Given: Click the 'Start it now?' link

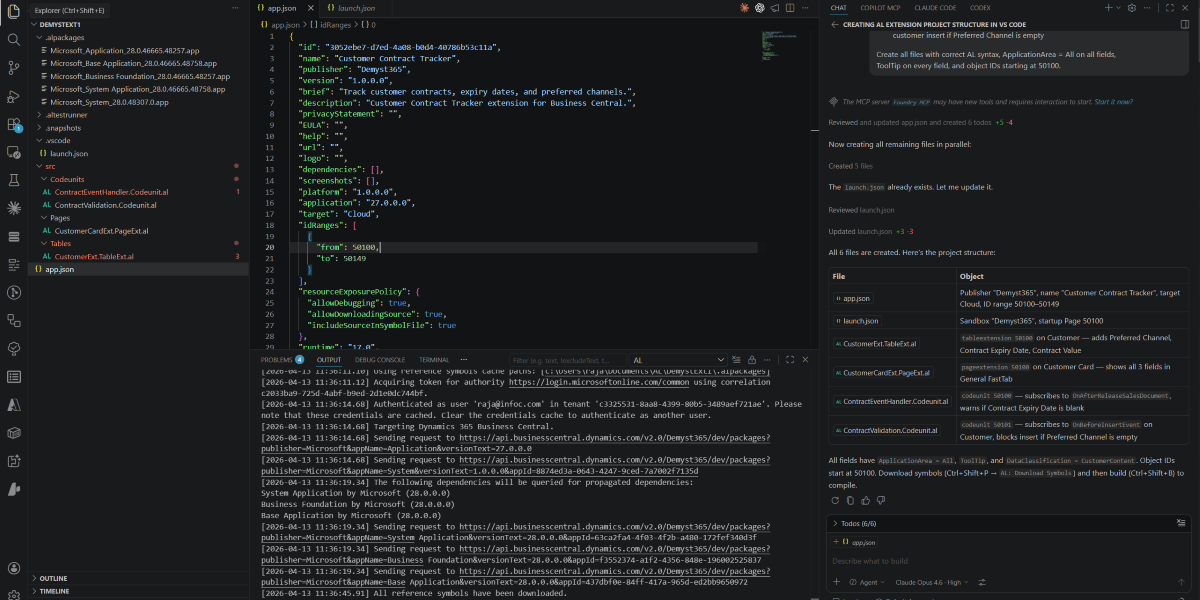Looking at the screenshot, I should tap(1113, 102).
